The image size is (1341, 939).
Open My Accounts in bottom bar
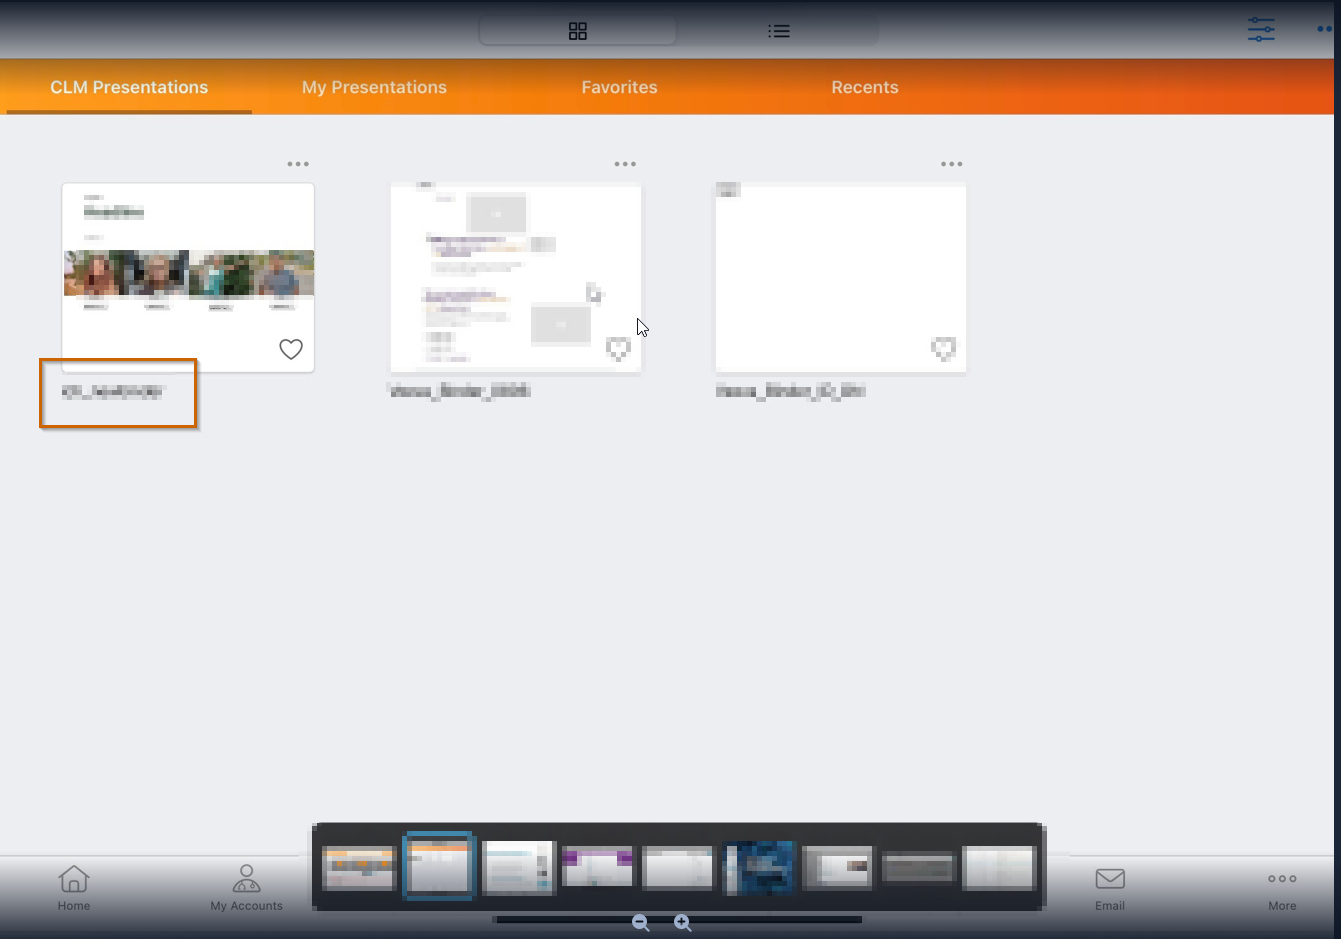pyautogui.click(x=246, y=887)
